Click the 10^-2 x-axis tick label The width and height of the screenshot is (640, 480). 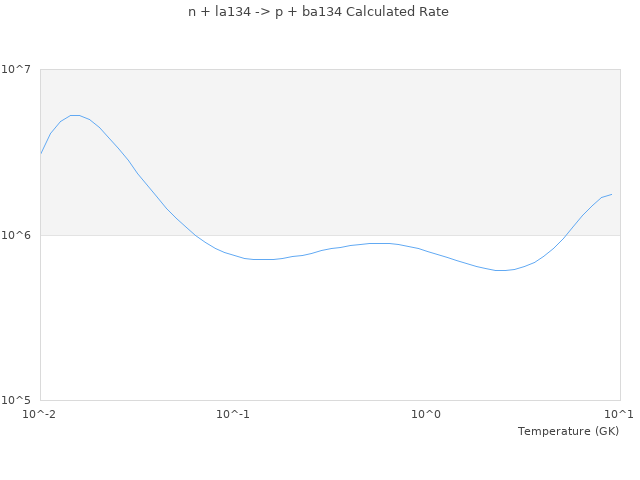point(41,415)
